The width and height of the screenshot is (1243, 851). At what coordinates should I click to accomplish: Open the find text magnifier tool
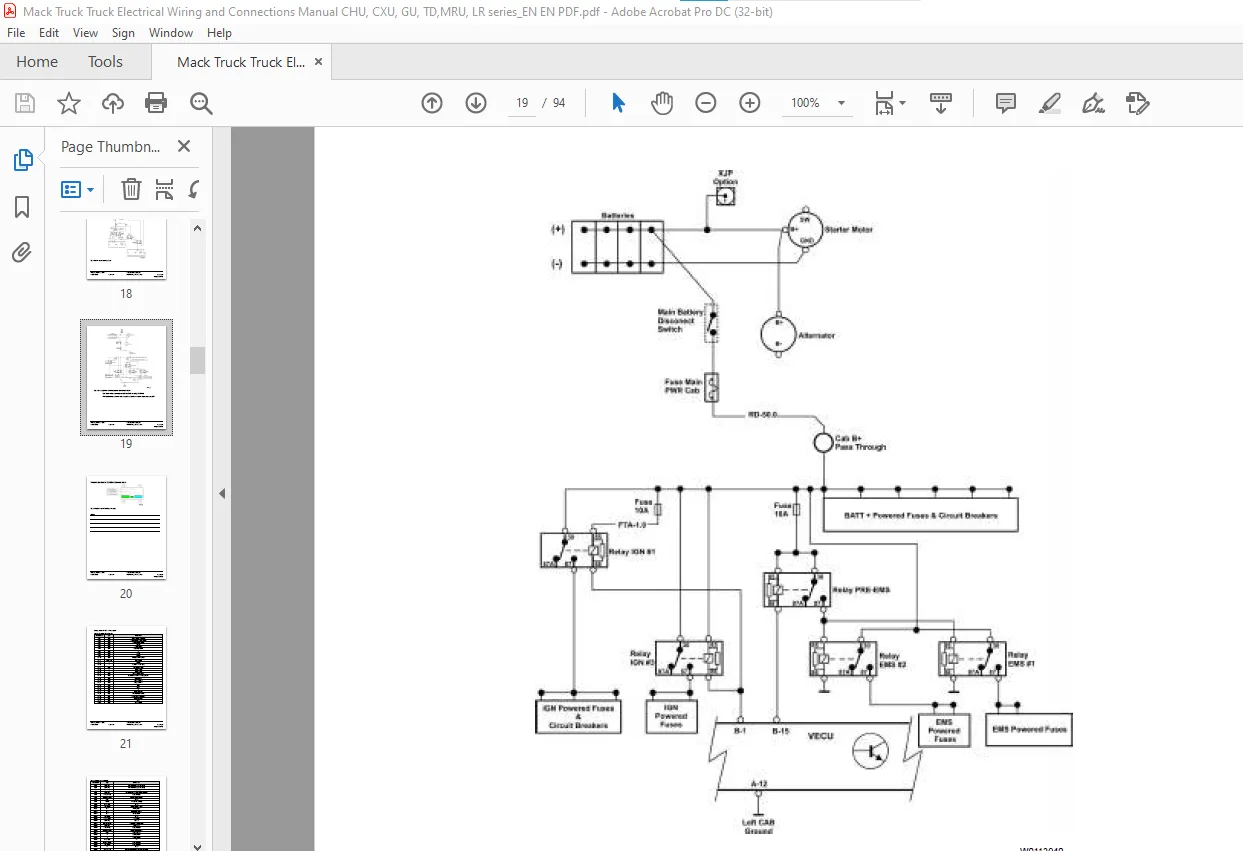pos(201,103)
